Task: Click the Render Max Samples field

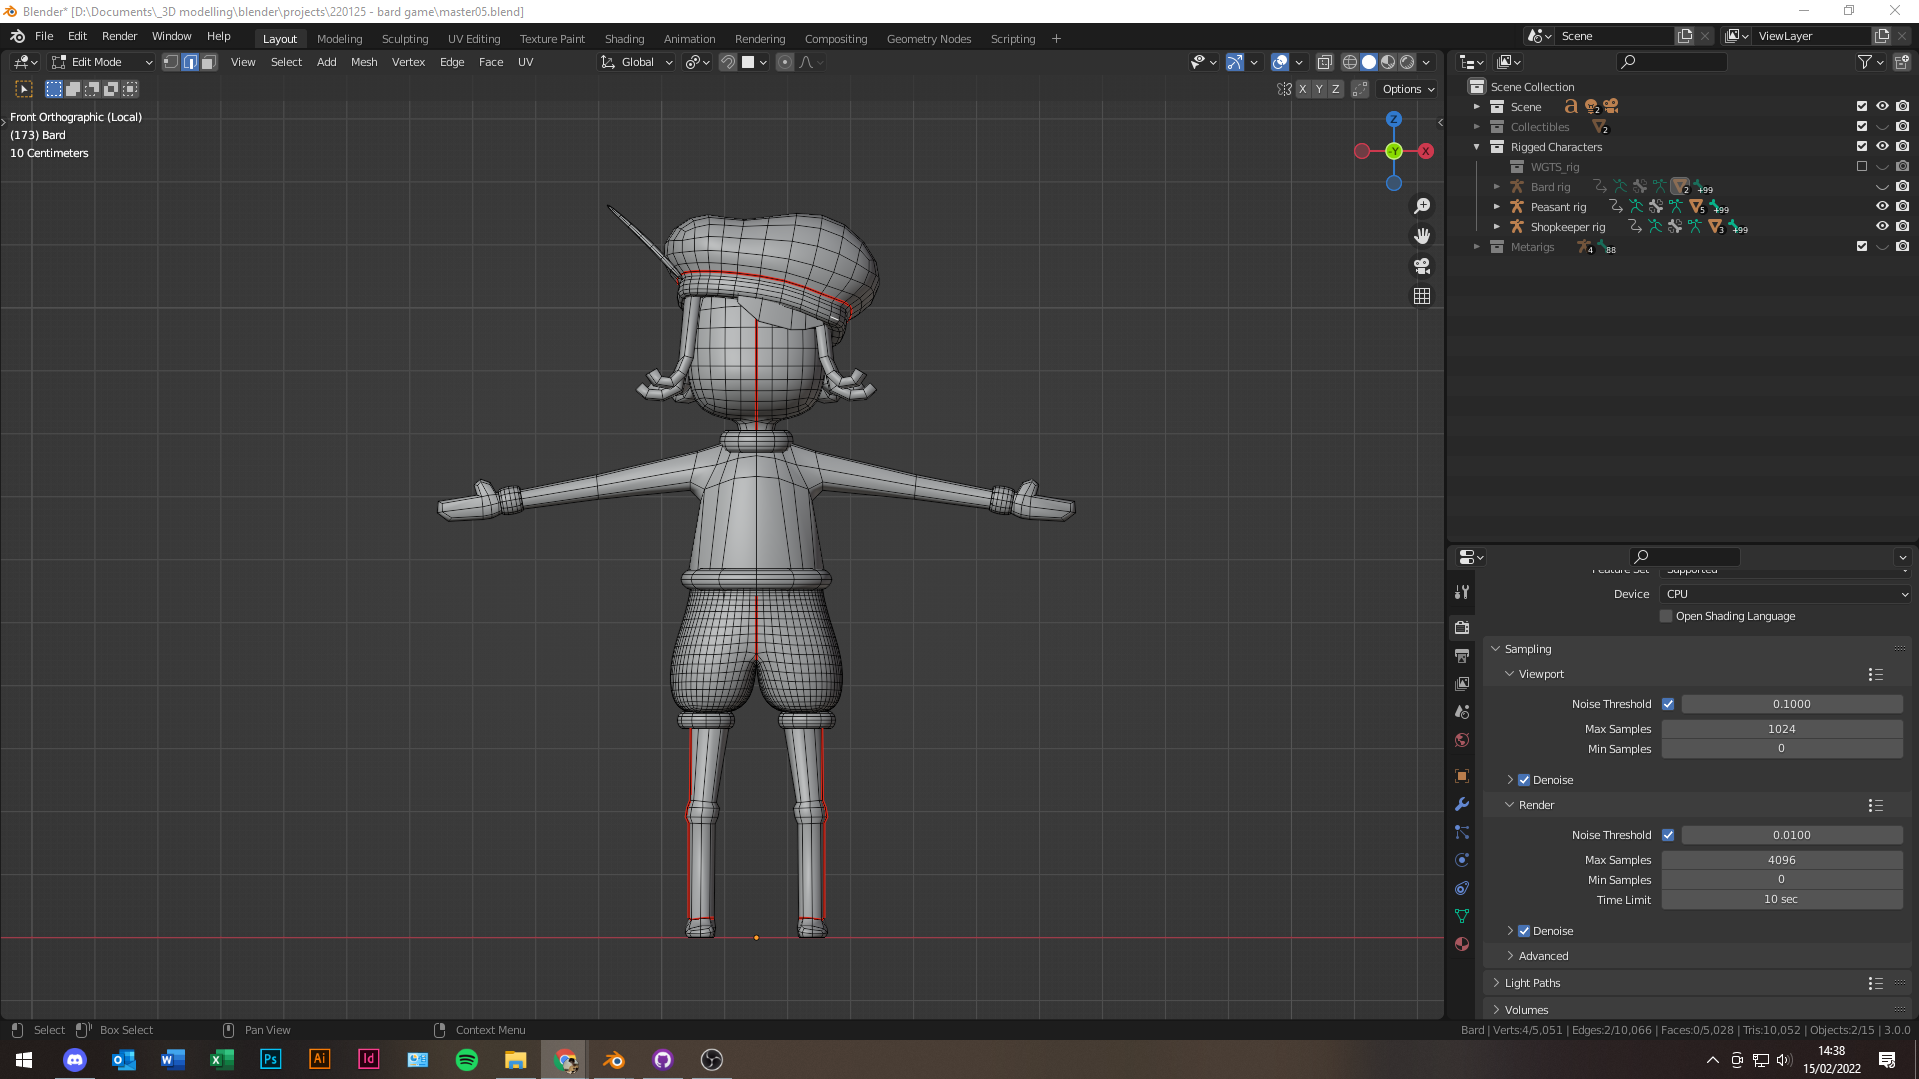Action: 1781,860
